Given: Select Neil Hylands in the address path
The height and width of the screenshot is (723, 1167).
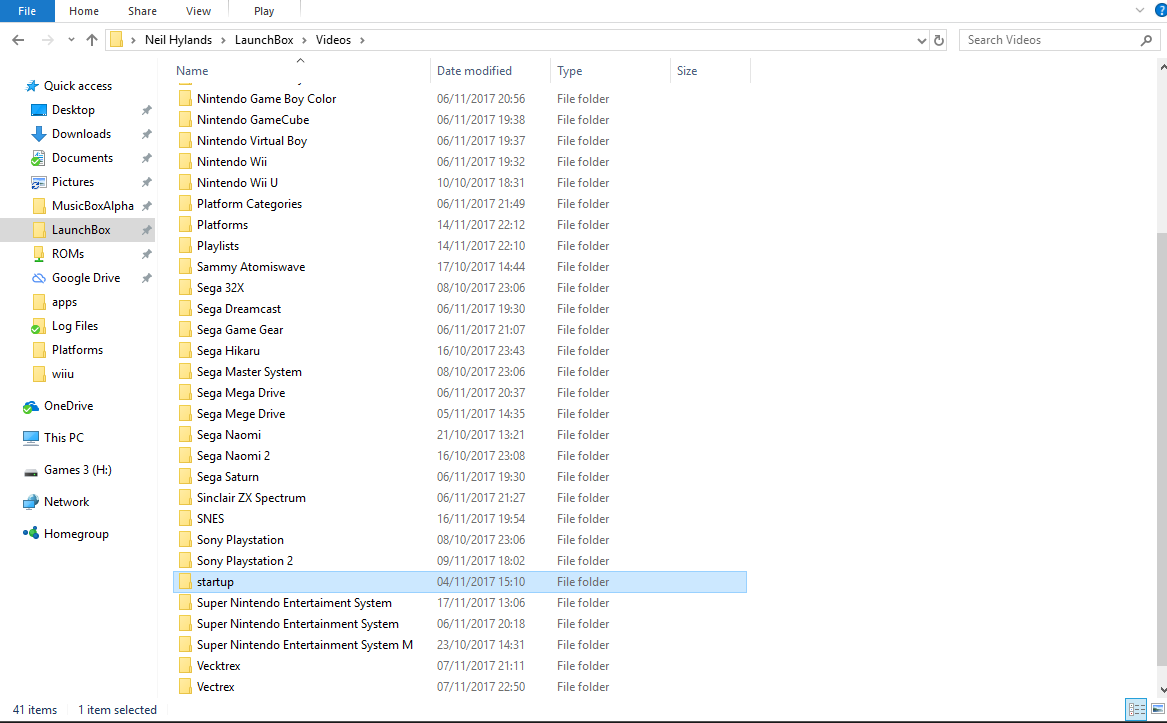Looking at the screenshot, I should click(179, 40).
